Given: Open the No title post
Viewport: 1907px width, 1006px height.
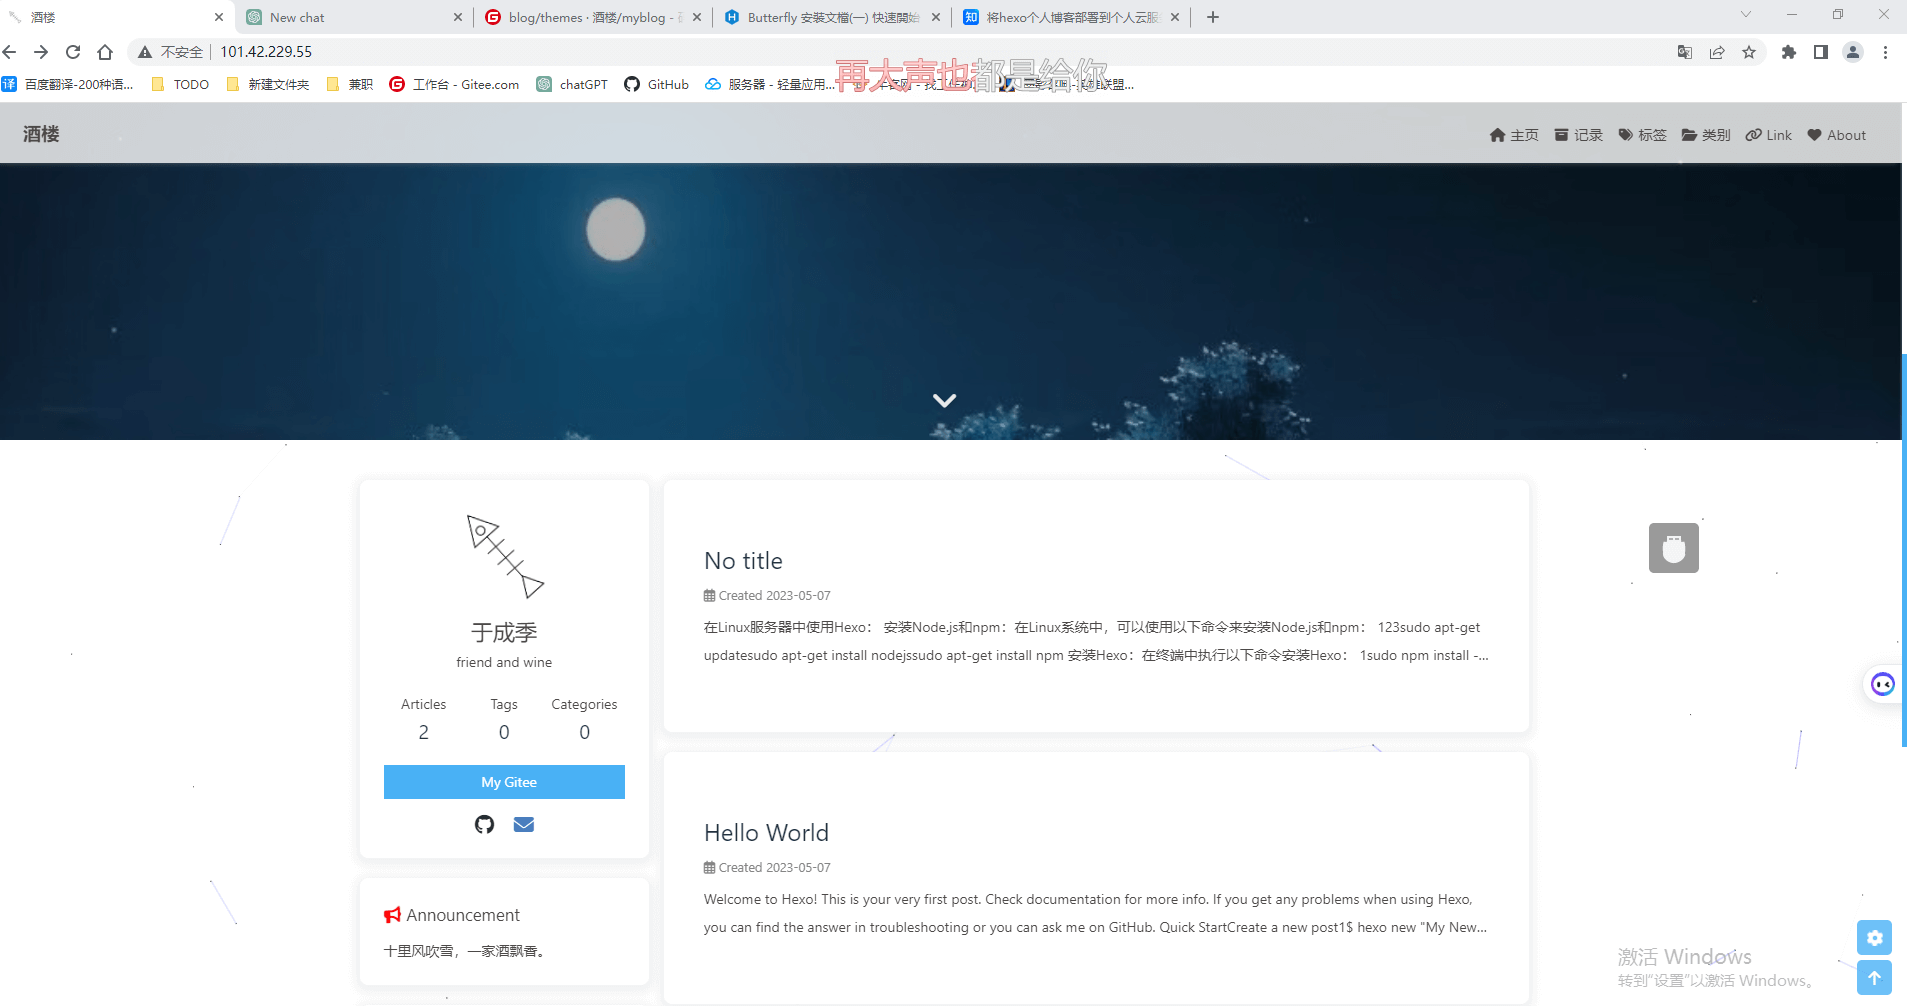Looking at the screenshot, I should pyautogui.click(x=743, y=561).
